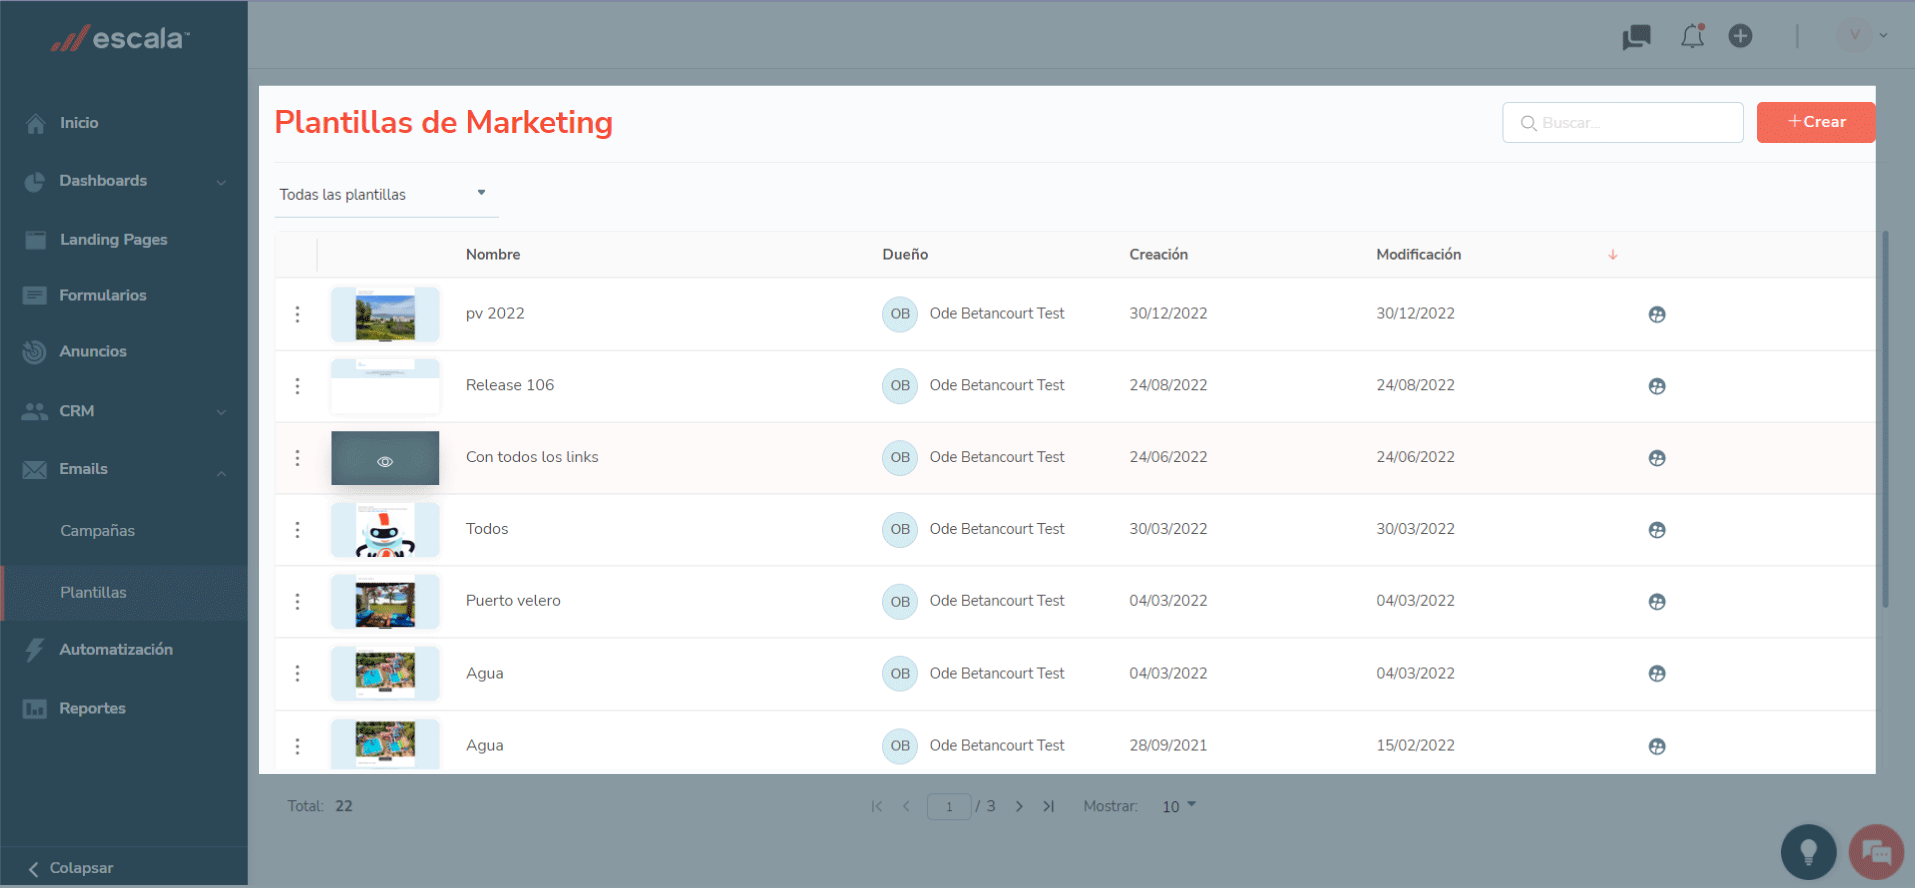Click the page number input field
The width and height of the screenshot is (1915, 888).
click(949, 806)
